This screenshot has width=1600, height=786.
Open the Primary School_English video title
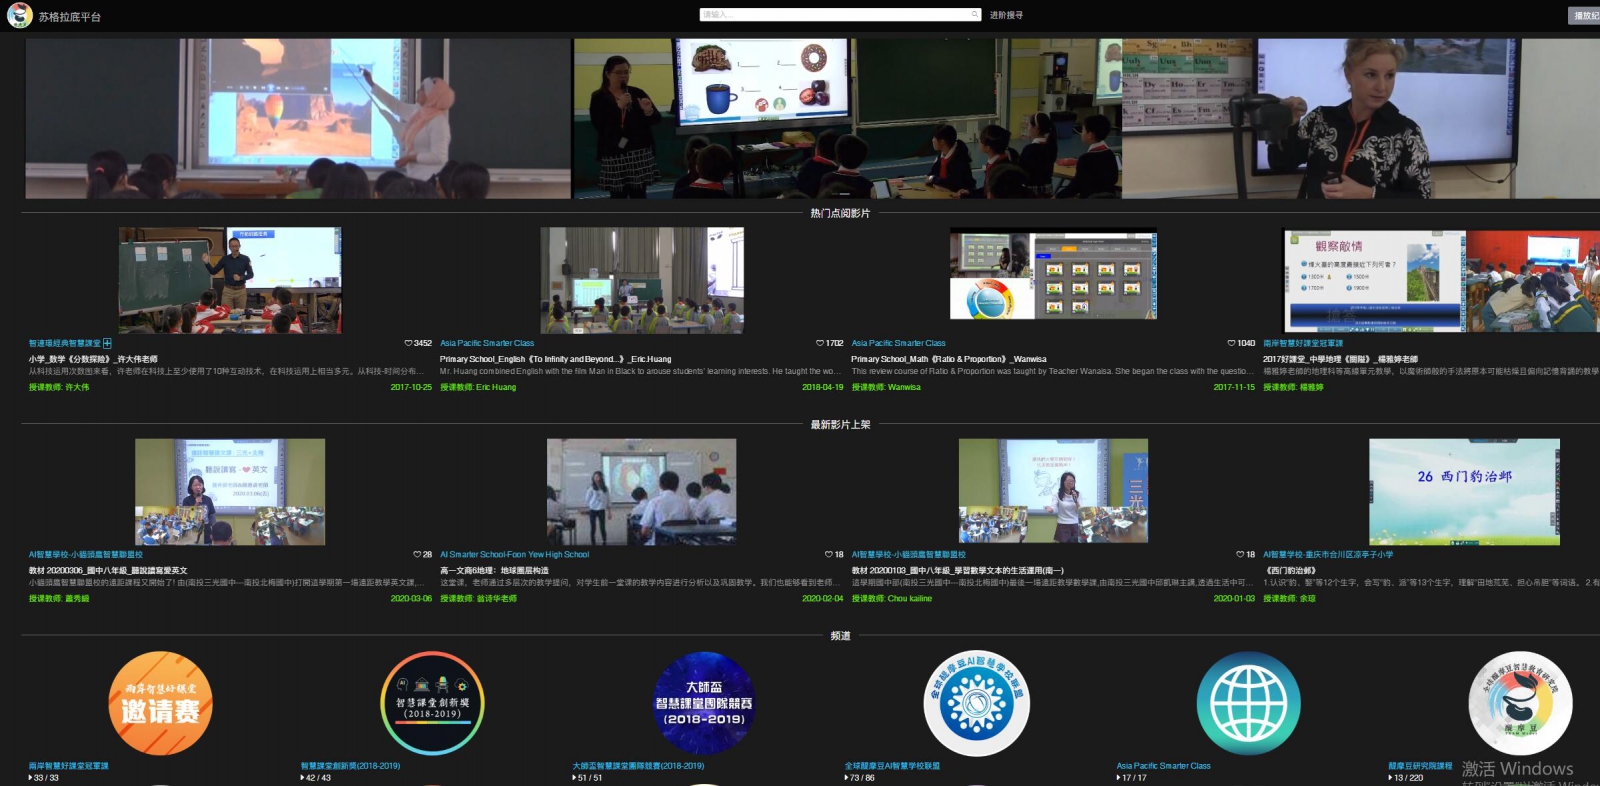coord(555,359)
